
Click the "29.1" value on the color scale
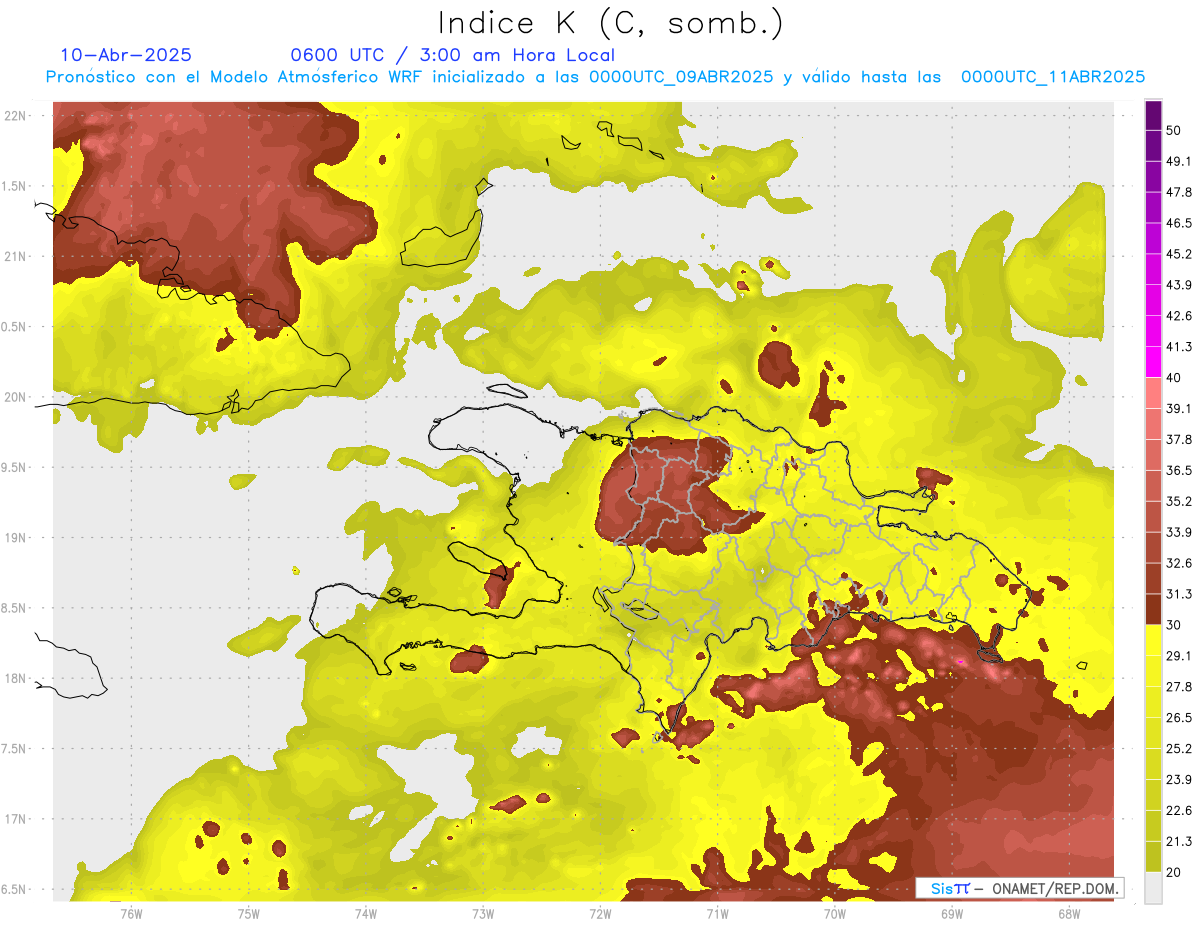click(x=1179, y=656)
